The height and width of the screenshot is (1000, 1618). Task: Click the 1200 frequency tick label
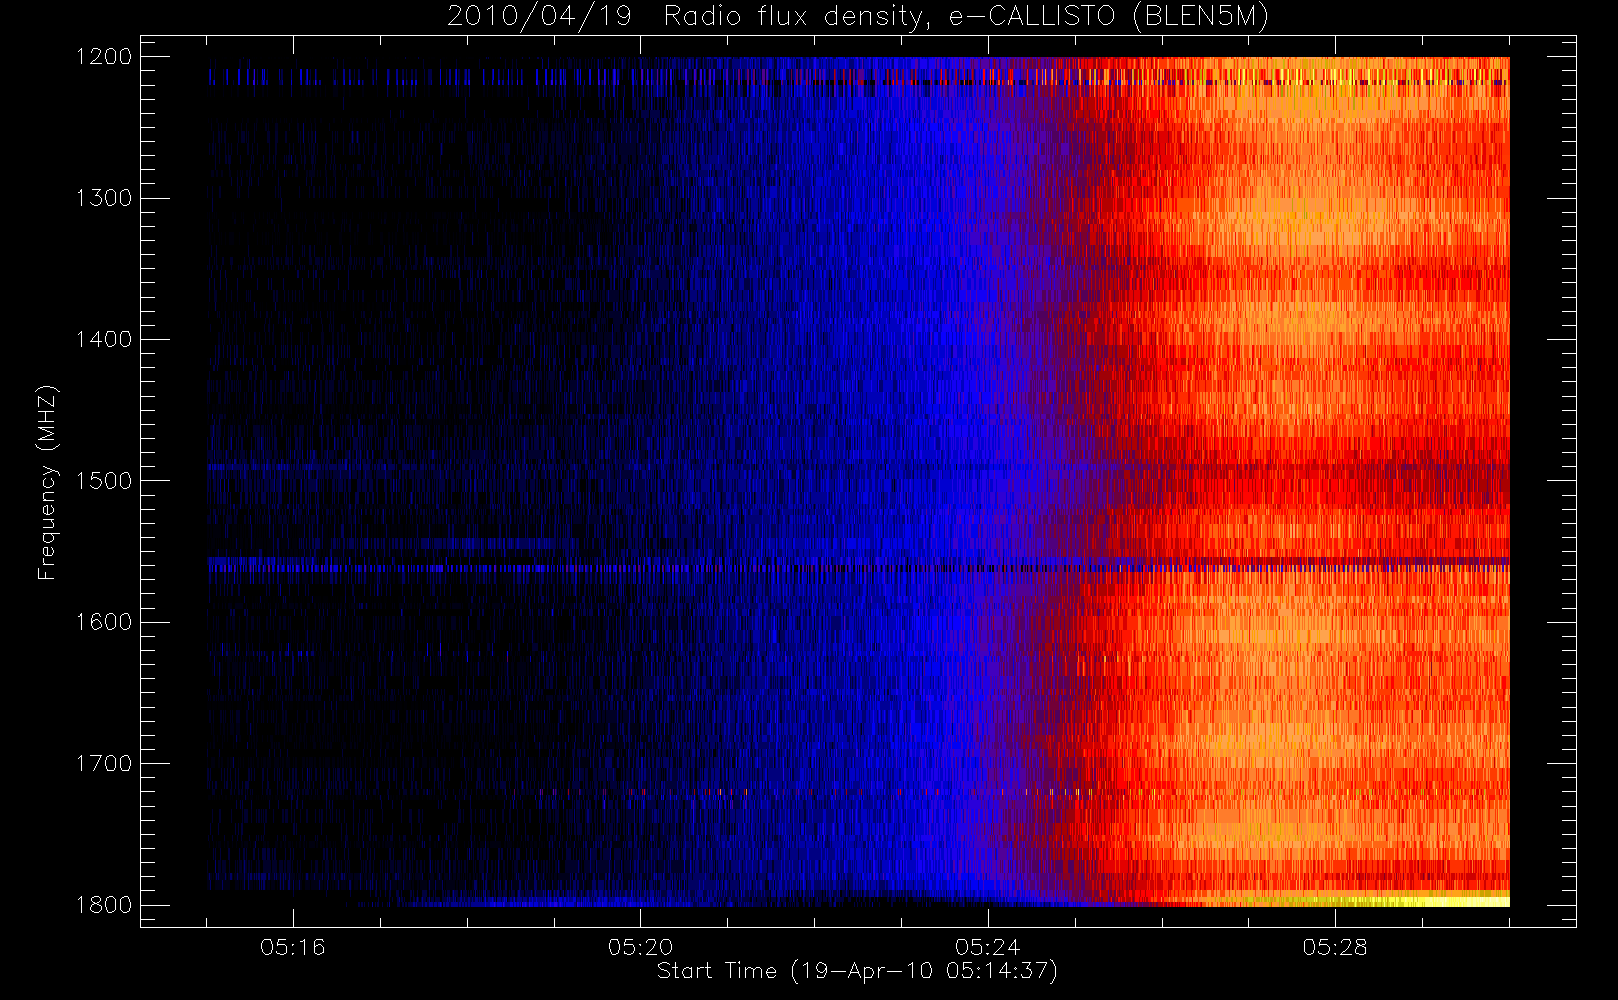point(105,57)
